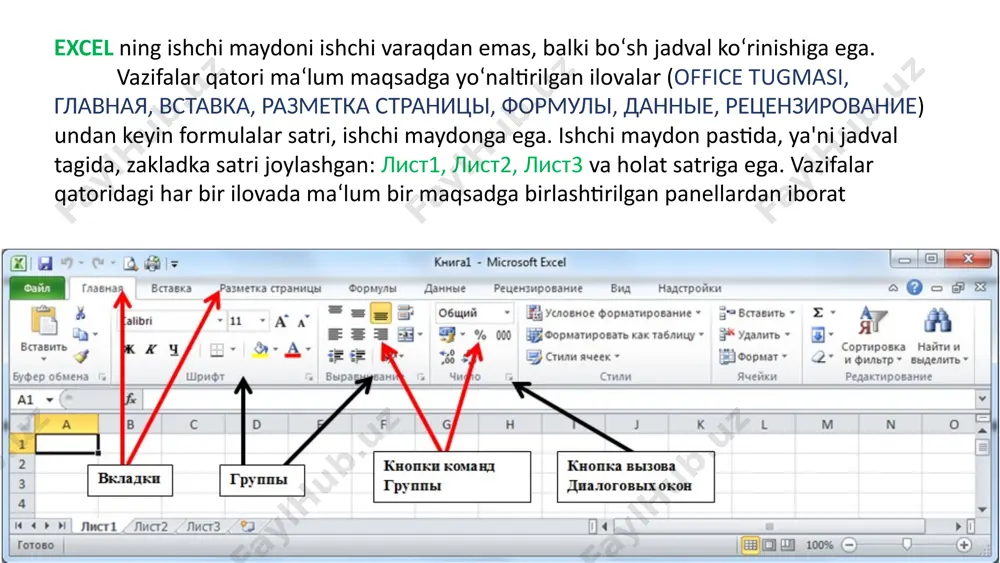Click the Clear eraser icon
Viewport: 1000px width, 563px height.
(x=818, y=357)
